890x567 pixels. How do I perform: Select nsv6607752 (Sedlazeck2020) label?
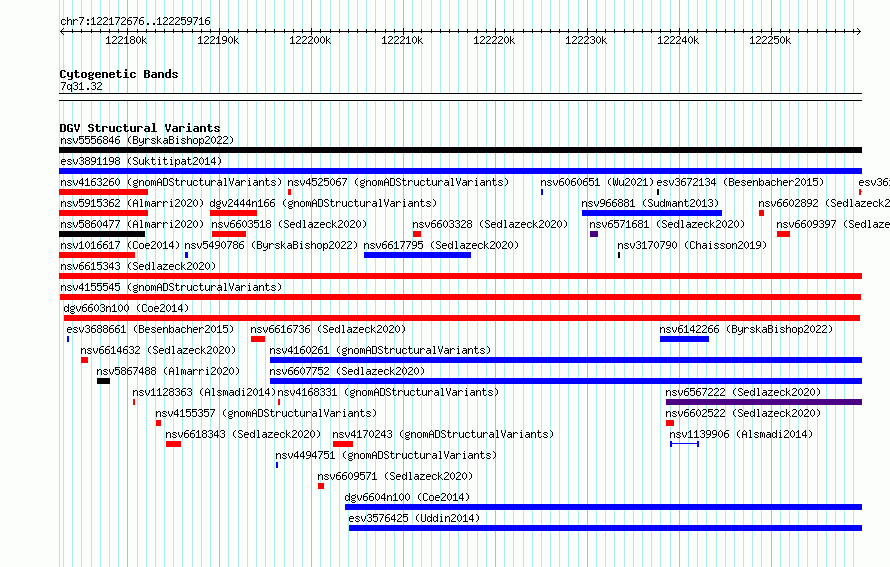347,371
